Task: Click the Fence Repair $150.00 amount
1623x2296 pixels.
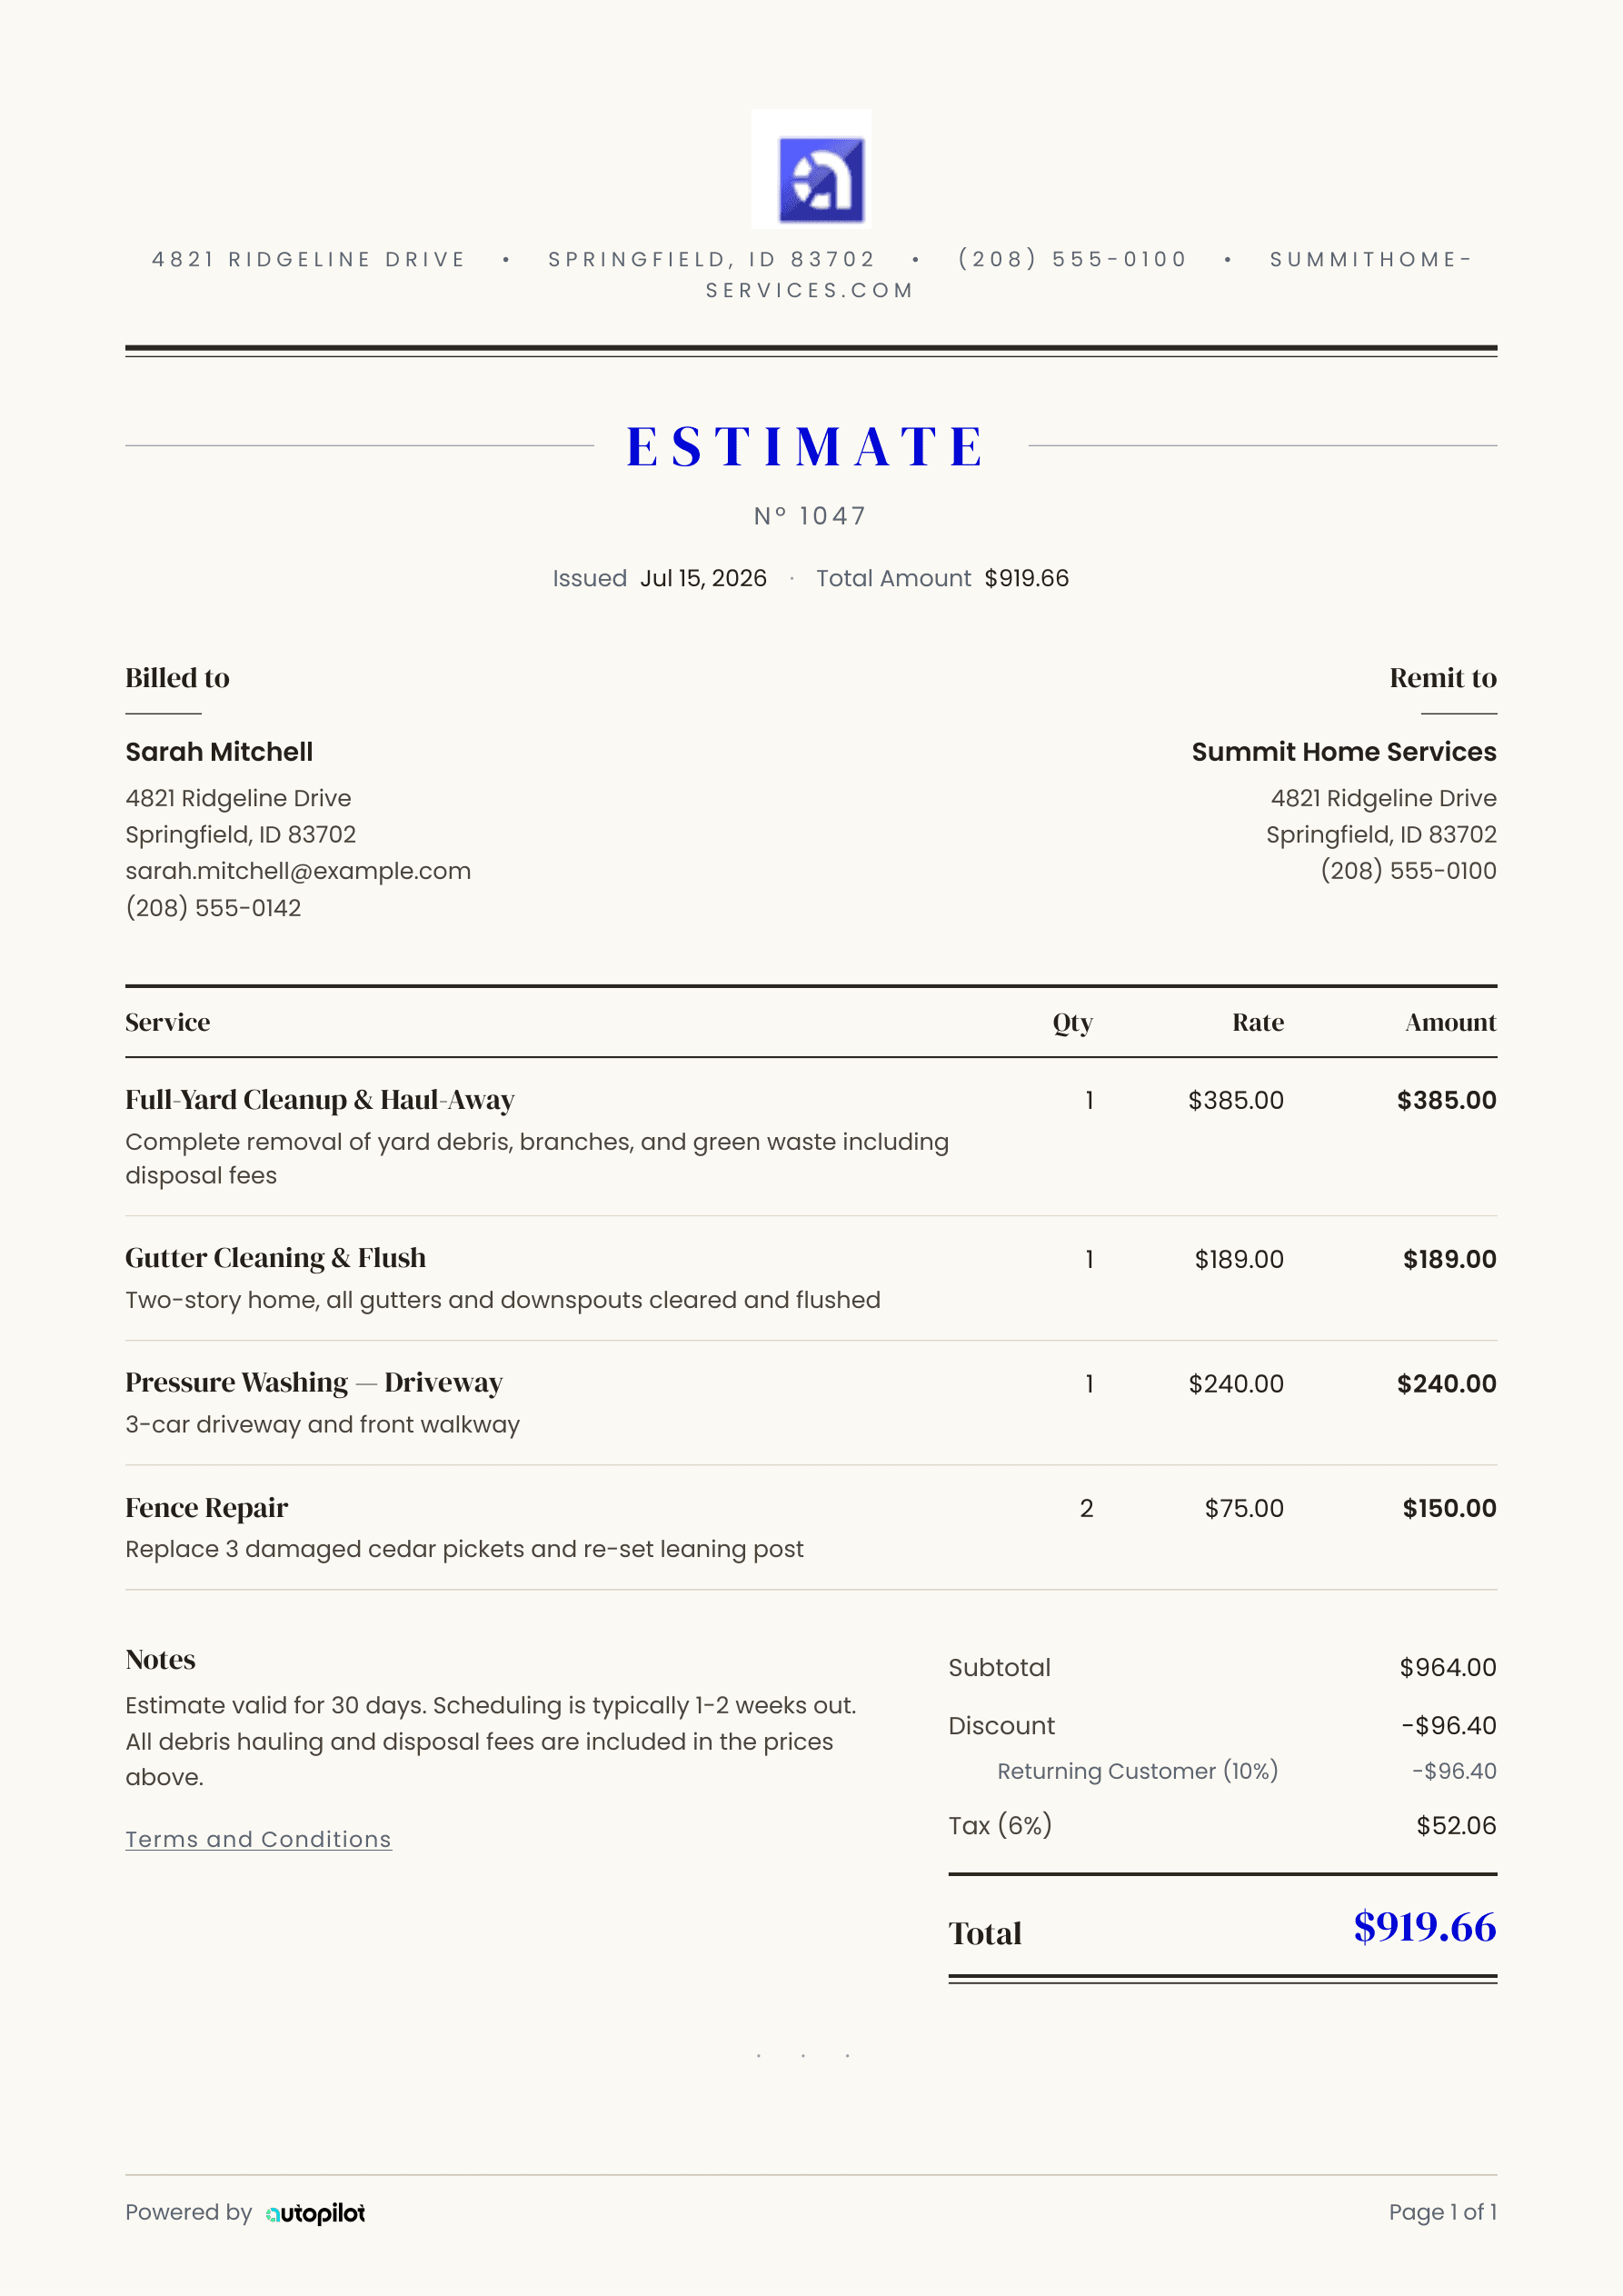Action: [1449, 1508]
